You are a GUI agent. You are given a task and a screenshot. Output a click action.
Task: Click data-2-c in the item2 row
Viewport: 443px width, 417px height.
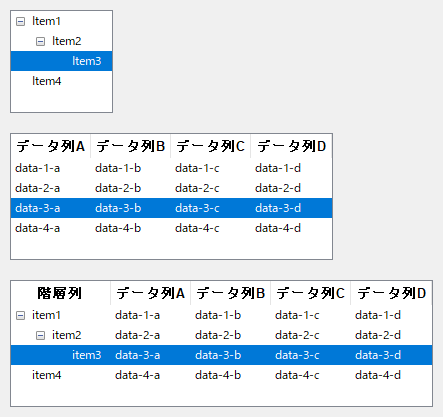[x=297, y=335]
